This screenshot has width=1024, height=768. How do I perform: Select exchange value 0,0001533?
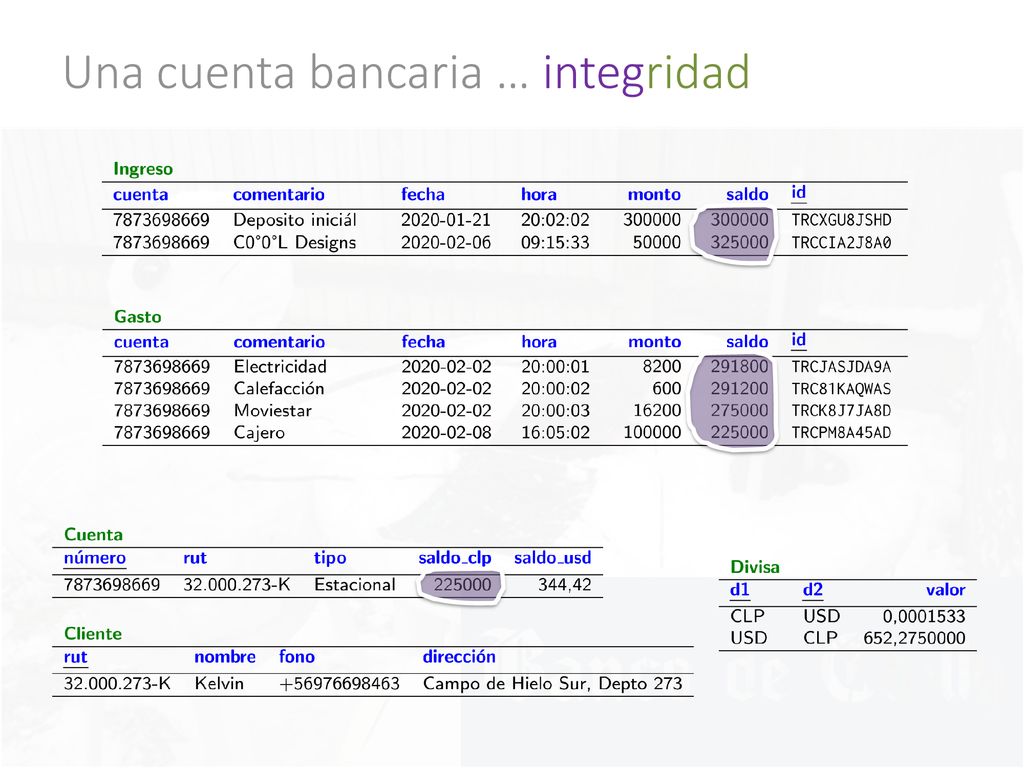(923, 616)
